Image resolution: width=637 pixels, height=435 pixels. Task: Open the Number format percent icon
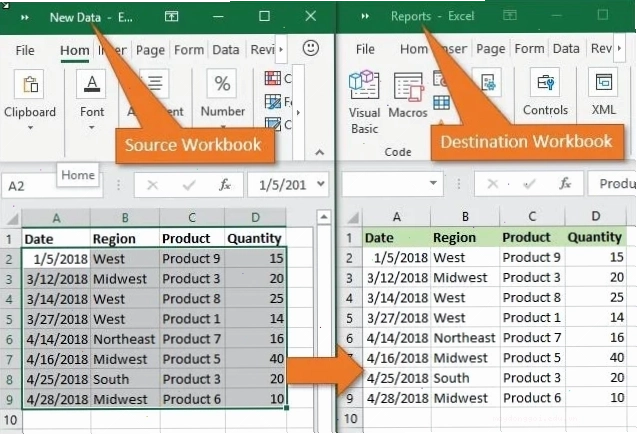[222, 83]
